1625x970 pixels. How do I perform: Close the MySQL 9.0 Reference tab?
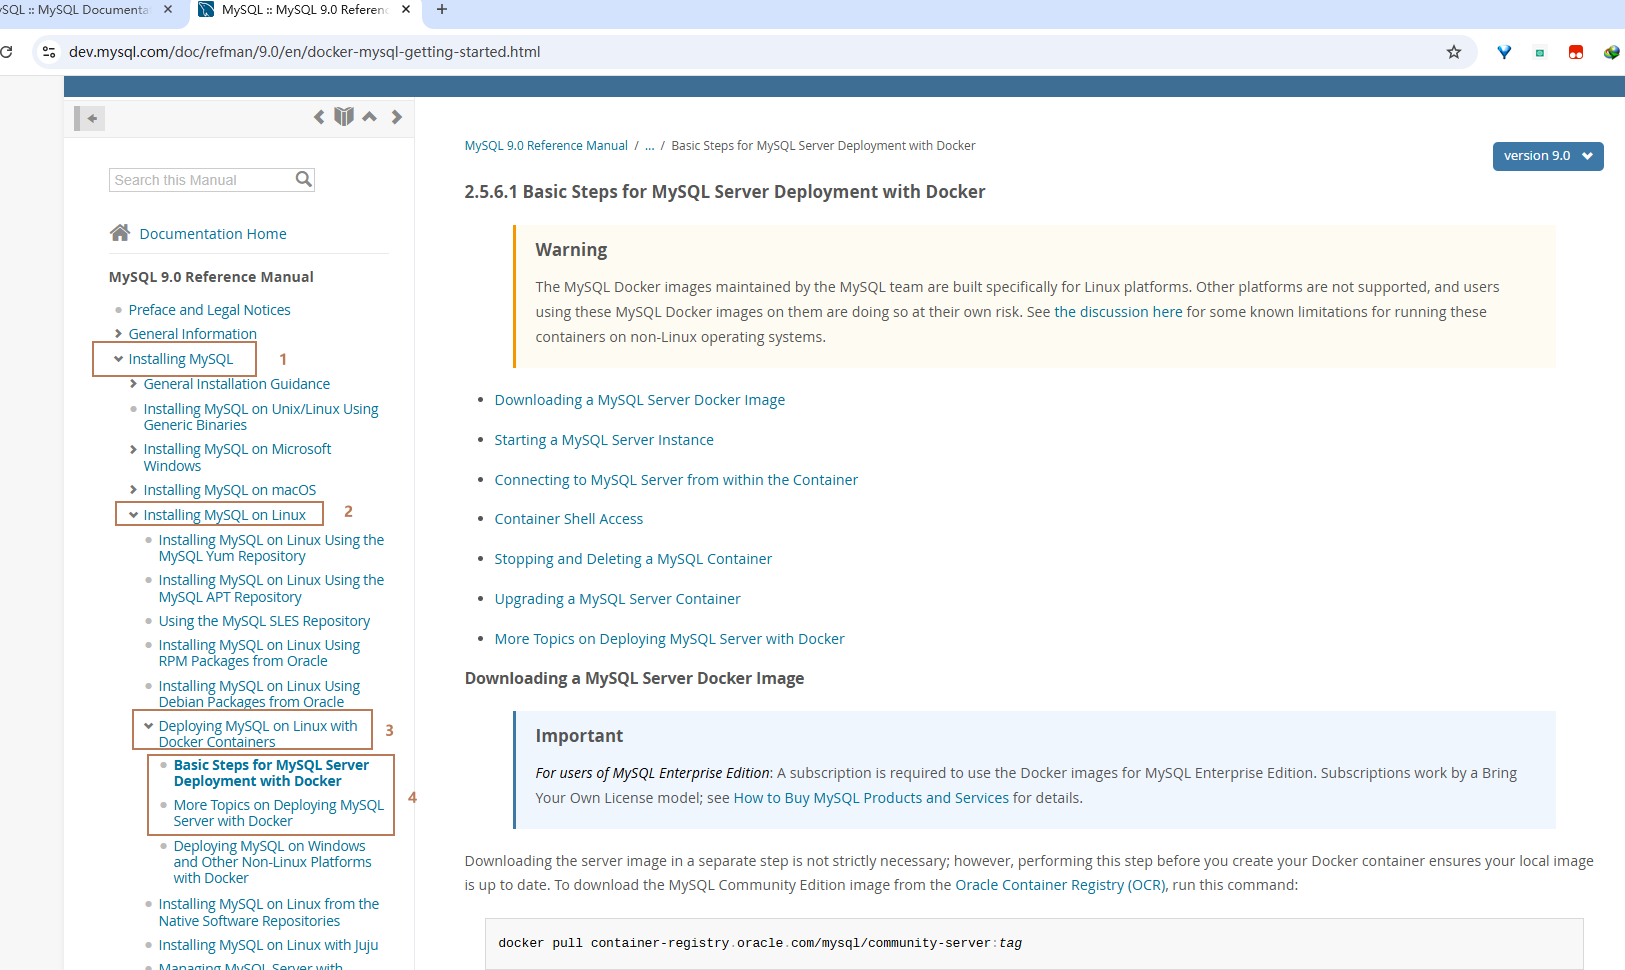click(x=406, y=10)
